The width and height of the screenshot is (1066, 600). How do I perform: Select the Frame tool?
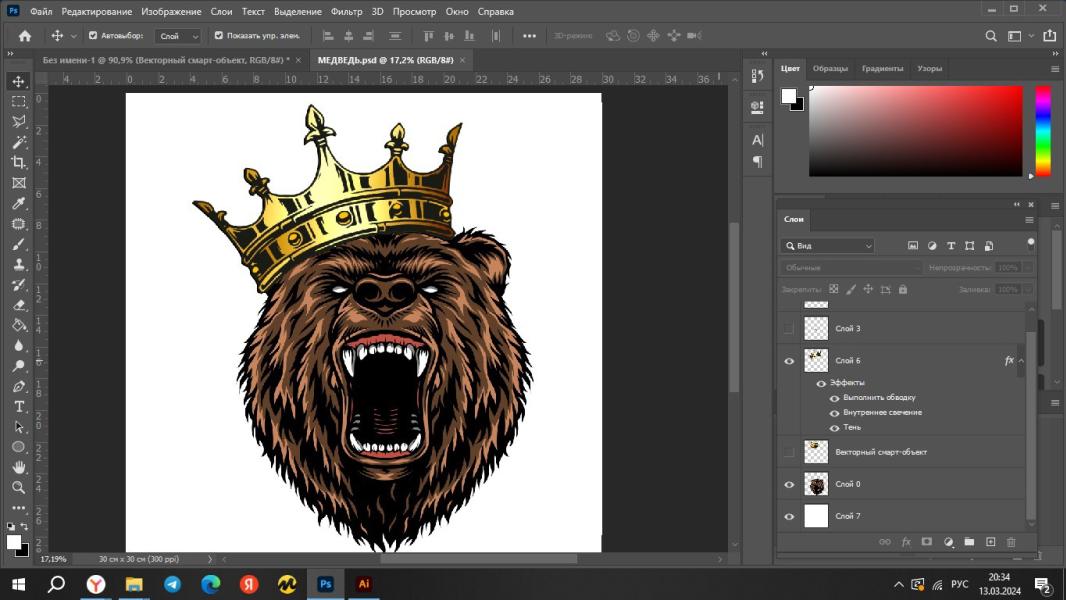[x=18, y=183]
